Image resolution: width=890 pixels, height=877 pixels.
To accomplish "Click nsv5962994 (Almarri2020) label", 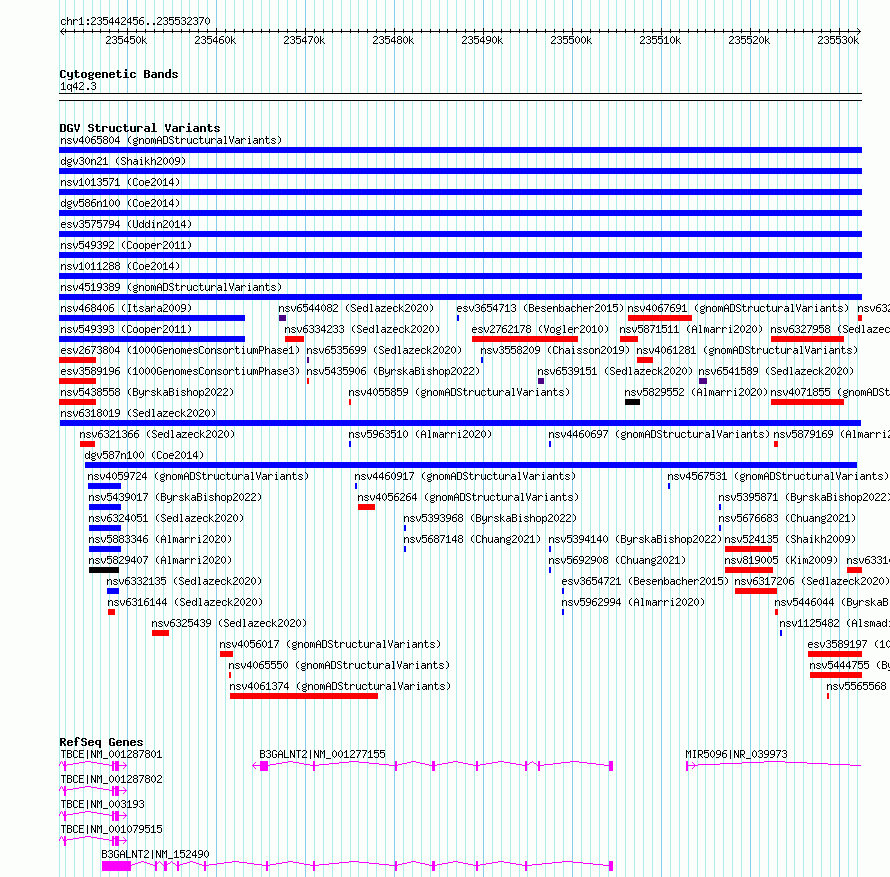I will [x=633, y=602].
